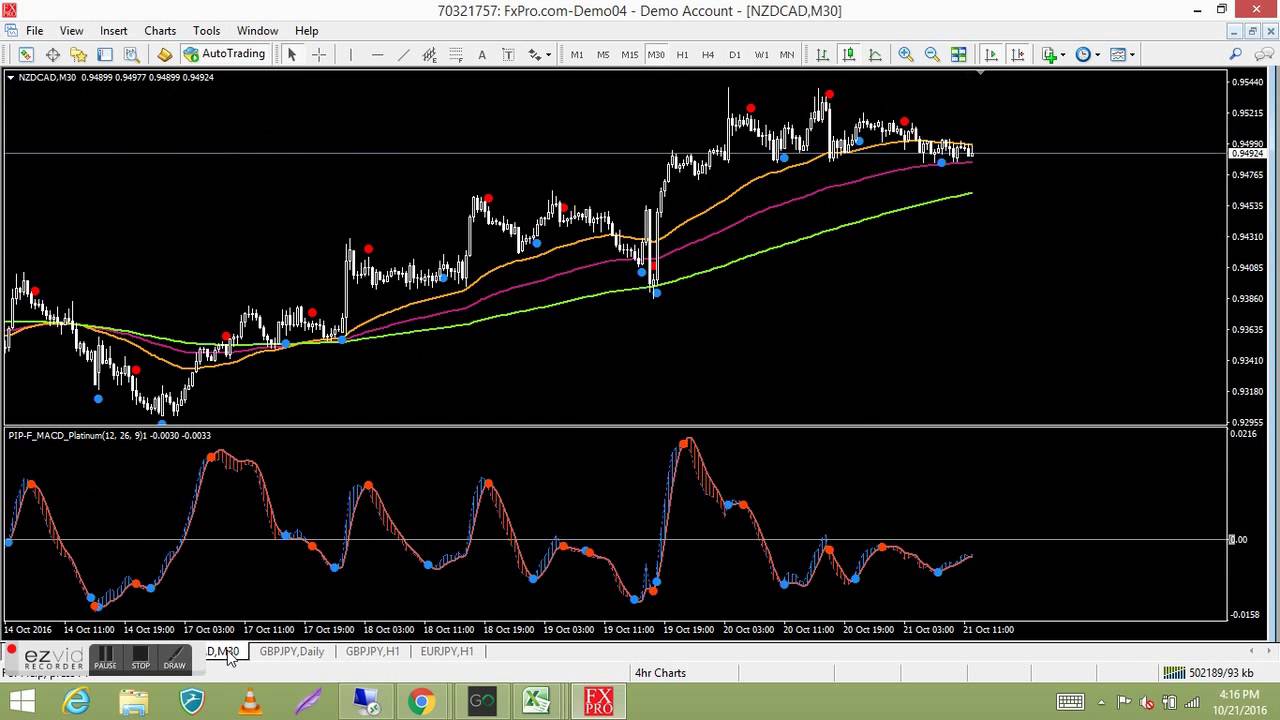Toggle the AutoTrading button

224,54
